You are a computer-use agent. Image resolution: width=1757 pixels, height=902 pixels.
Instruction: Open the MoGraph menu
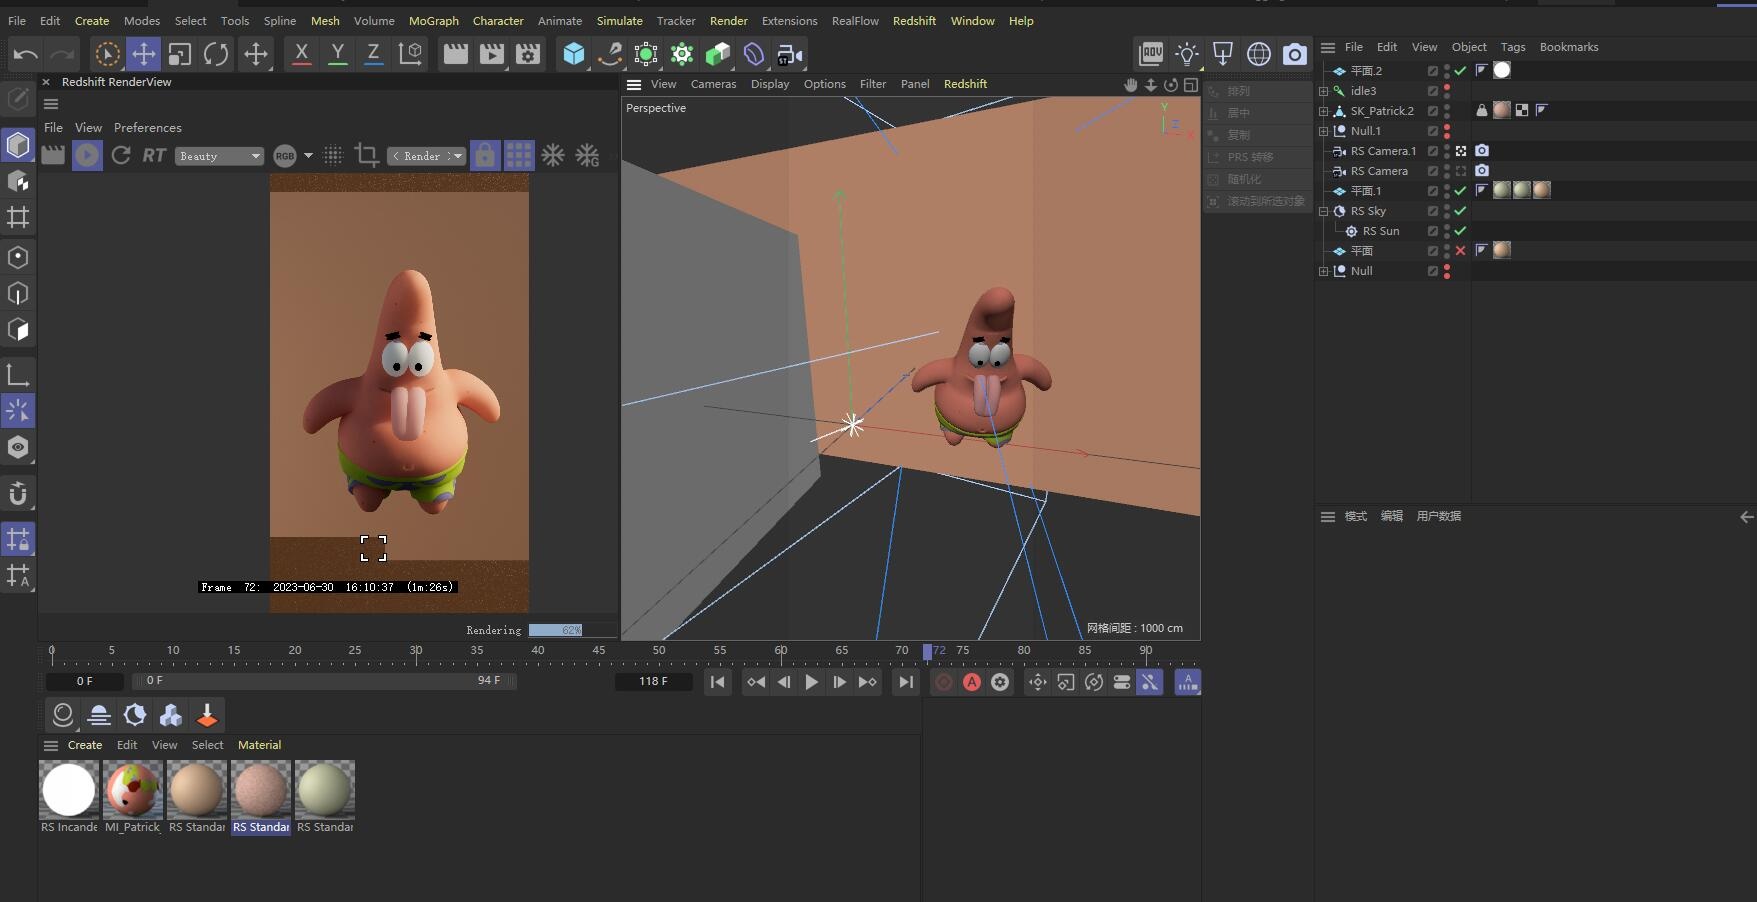pos(434,20)
